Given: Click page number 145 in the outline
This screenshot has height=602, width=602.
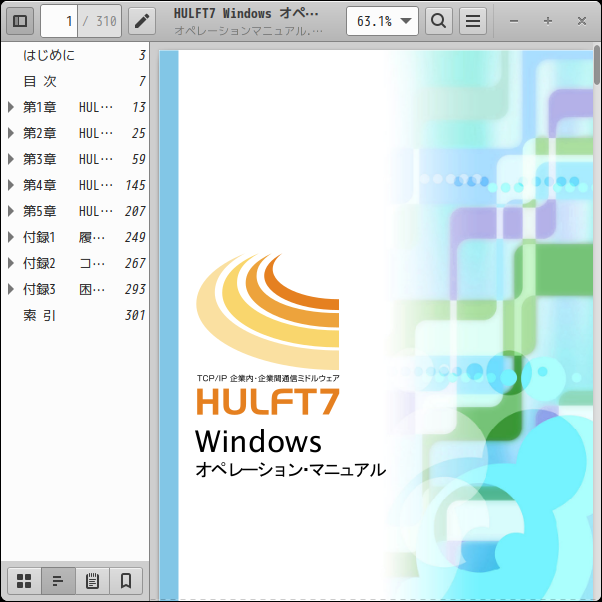Looking at the screenshot, I should tap(135, 185).
